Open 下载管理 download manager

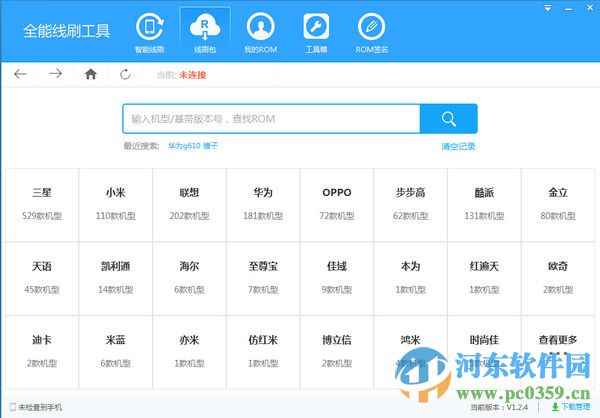[571, 407]
